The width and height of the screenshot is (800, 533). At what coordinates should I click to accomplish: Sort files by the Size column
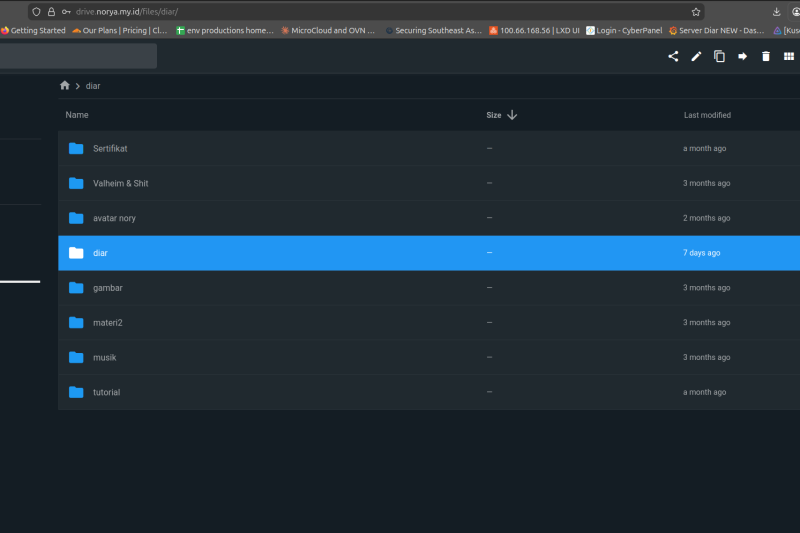tap(494, 115)
